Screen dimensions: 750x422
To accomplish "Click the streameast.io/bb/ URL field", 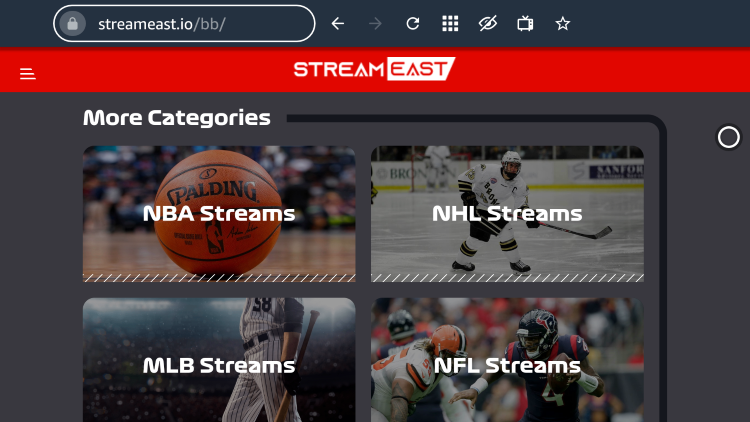I will point(184,23).
